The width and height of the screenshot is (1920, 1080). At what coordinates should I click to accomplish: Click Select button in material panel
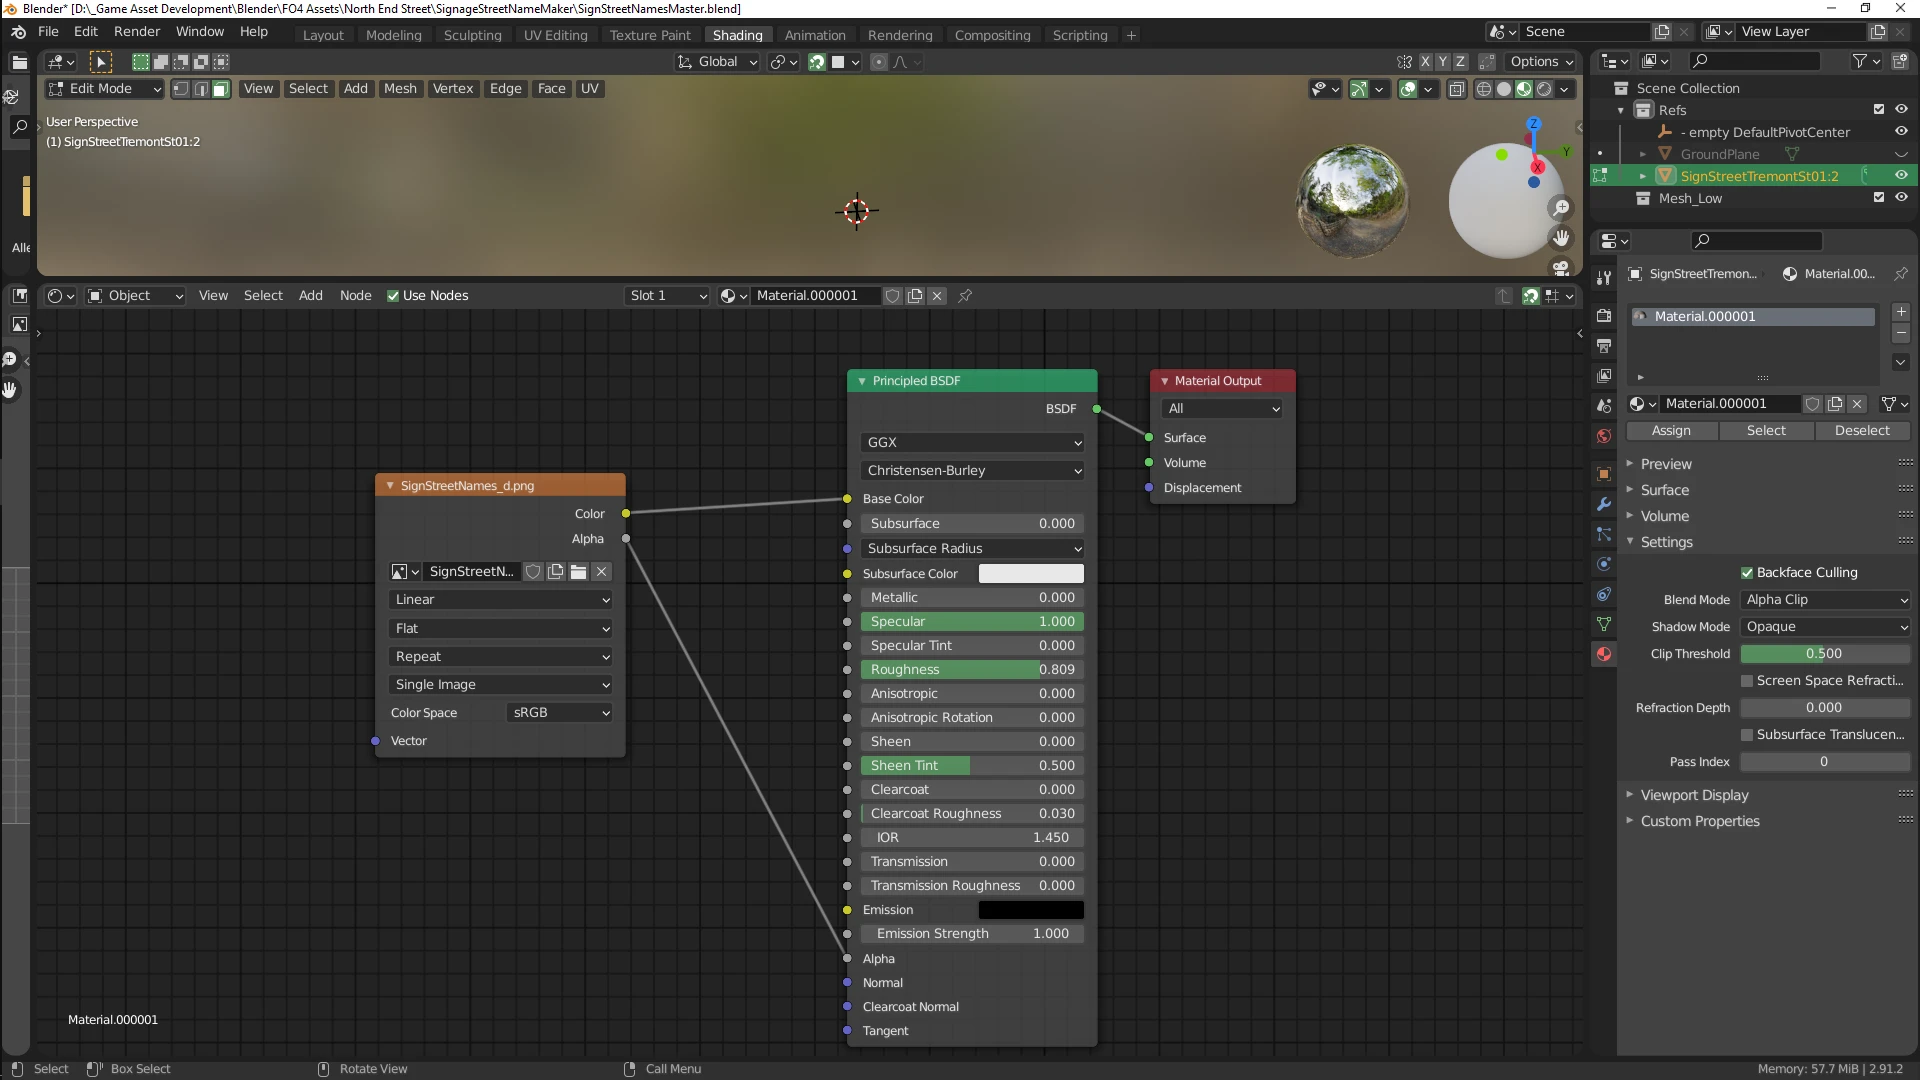tap(1766, 431)
